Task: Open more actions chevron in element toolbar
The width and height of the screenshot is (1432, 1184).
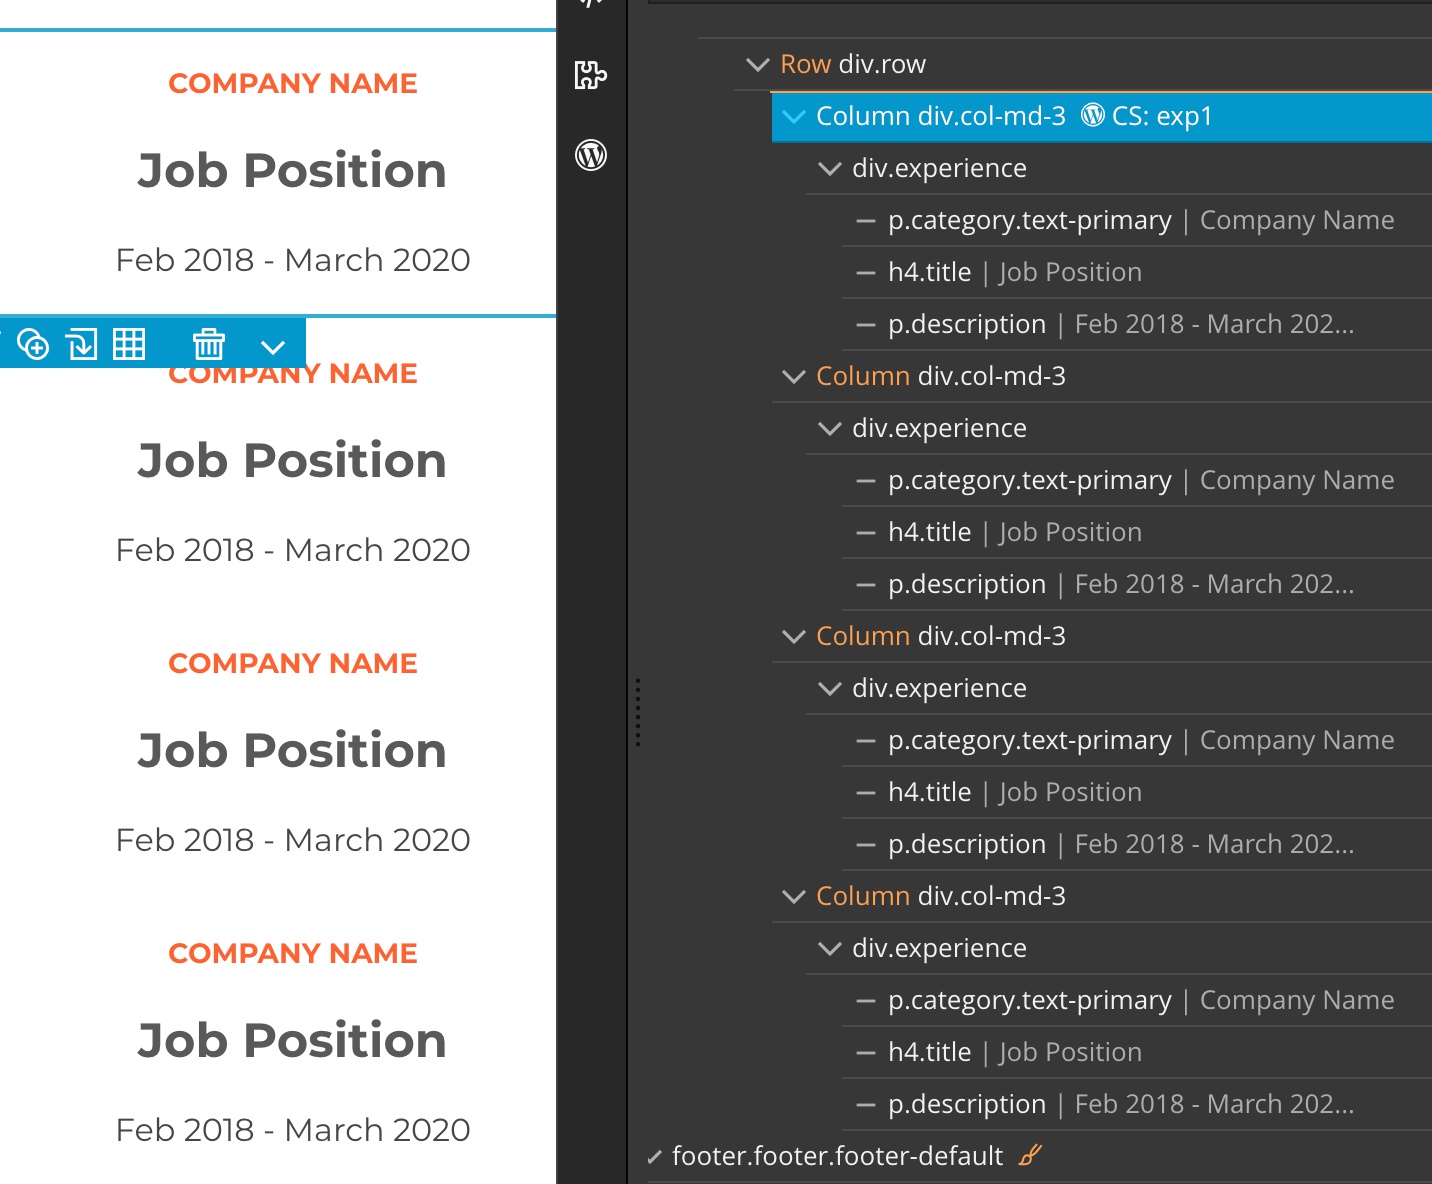Action: tap(273, 347)
